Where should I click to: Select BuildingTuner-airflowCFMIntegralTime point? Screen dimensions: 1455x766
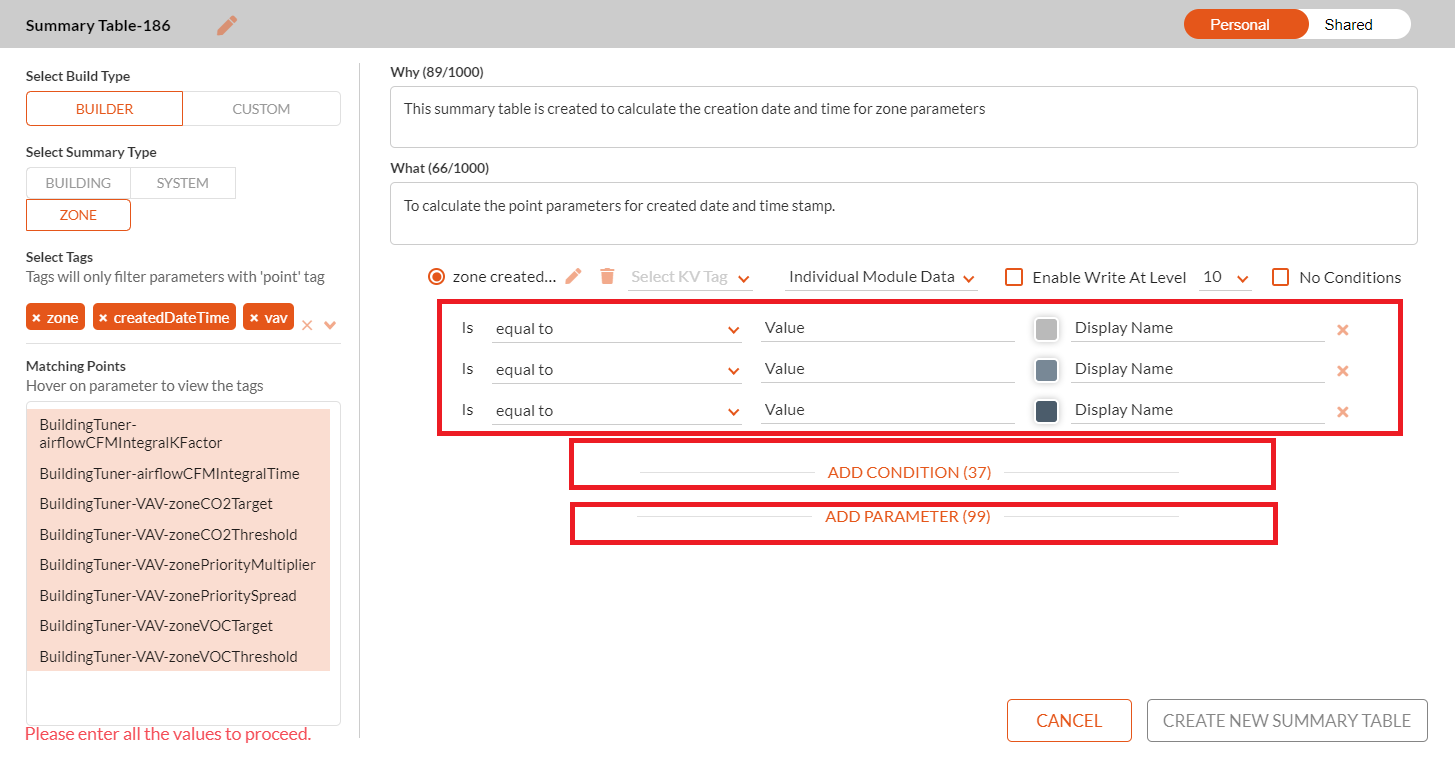click(178, 473)
